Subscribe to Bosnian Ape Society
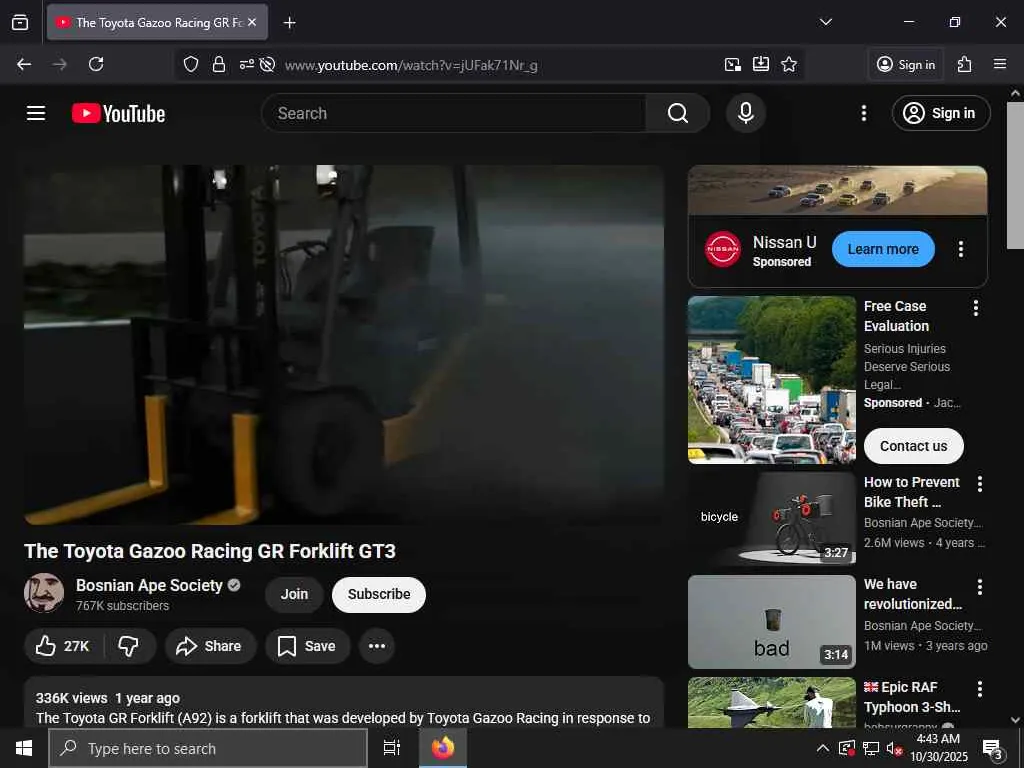Screen dimensions: 1024x768 point(379,594)
